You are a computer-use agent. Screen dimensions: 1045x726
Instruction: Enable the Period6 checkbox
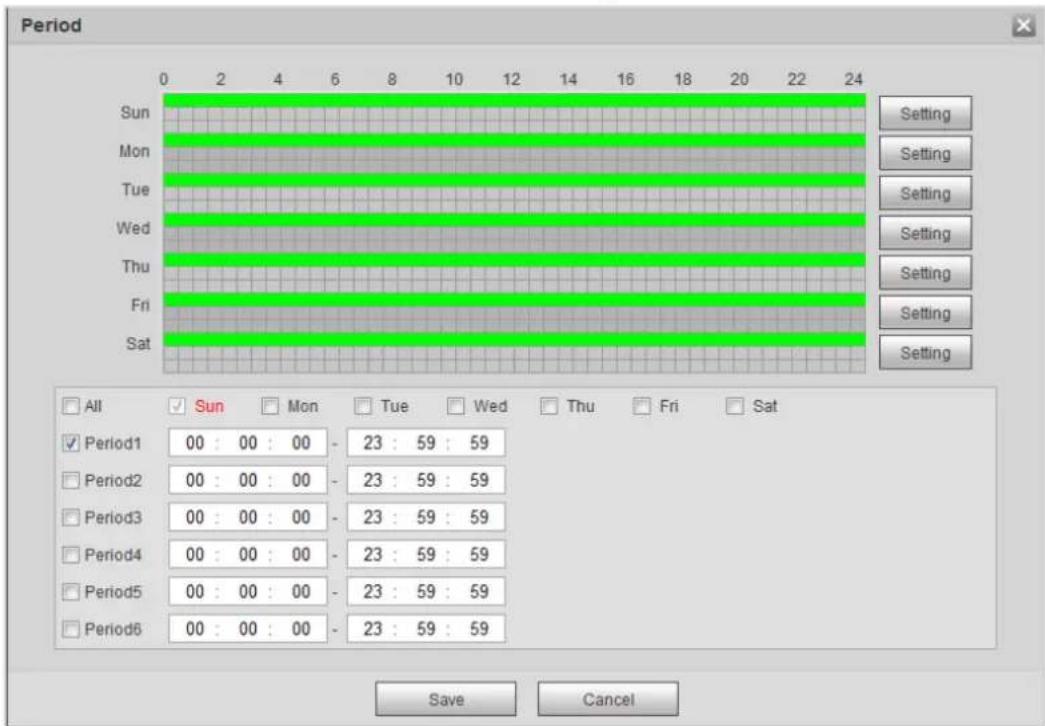[71, 629]
